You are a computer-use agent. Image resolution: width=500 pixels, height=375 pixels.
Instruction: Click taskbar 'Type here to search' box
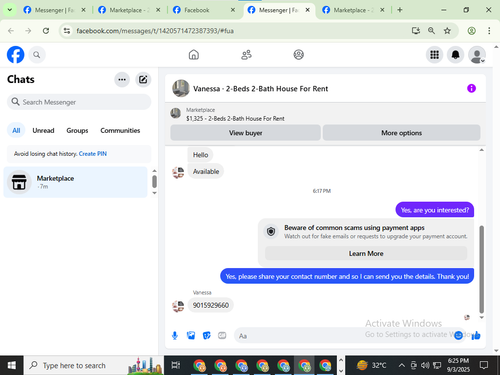[x=93, y=365]
